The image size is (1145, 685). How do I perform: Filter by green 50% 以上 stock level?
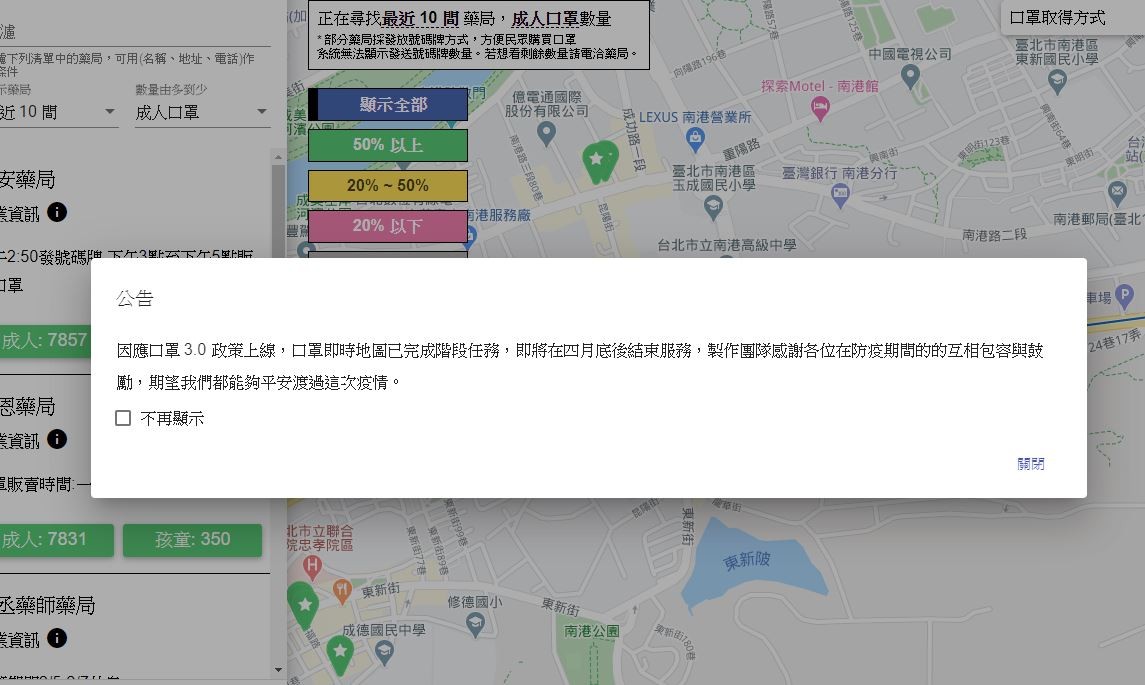(388, 145)
